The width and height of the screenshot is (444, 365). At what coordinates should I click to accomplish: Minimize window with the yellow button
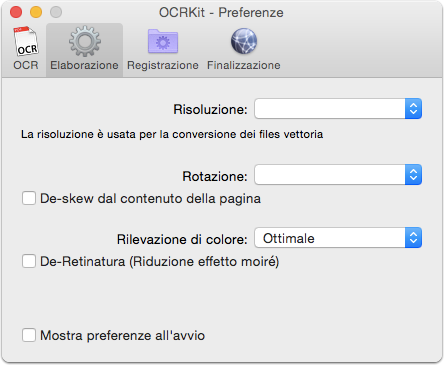click(x=36, y=12)
